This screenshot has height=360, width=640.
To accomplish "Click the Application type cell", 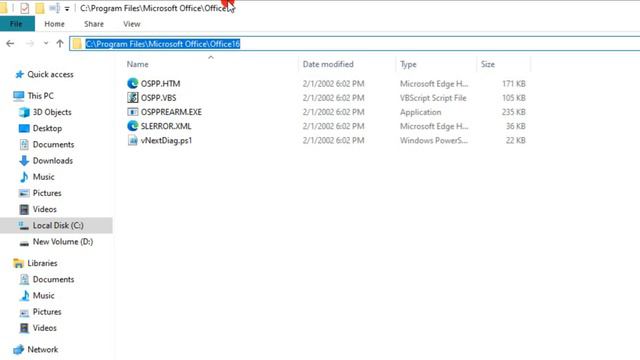I will (420, 112).
